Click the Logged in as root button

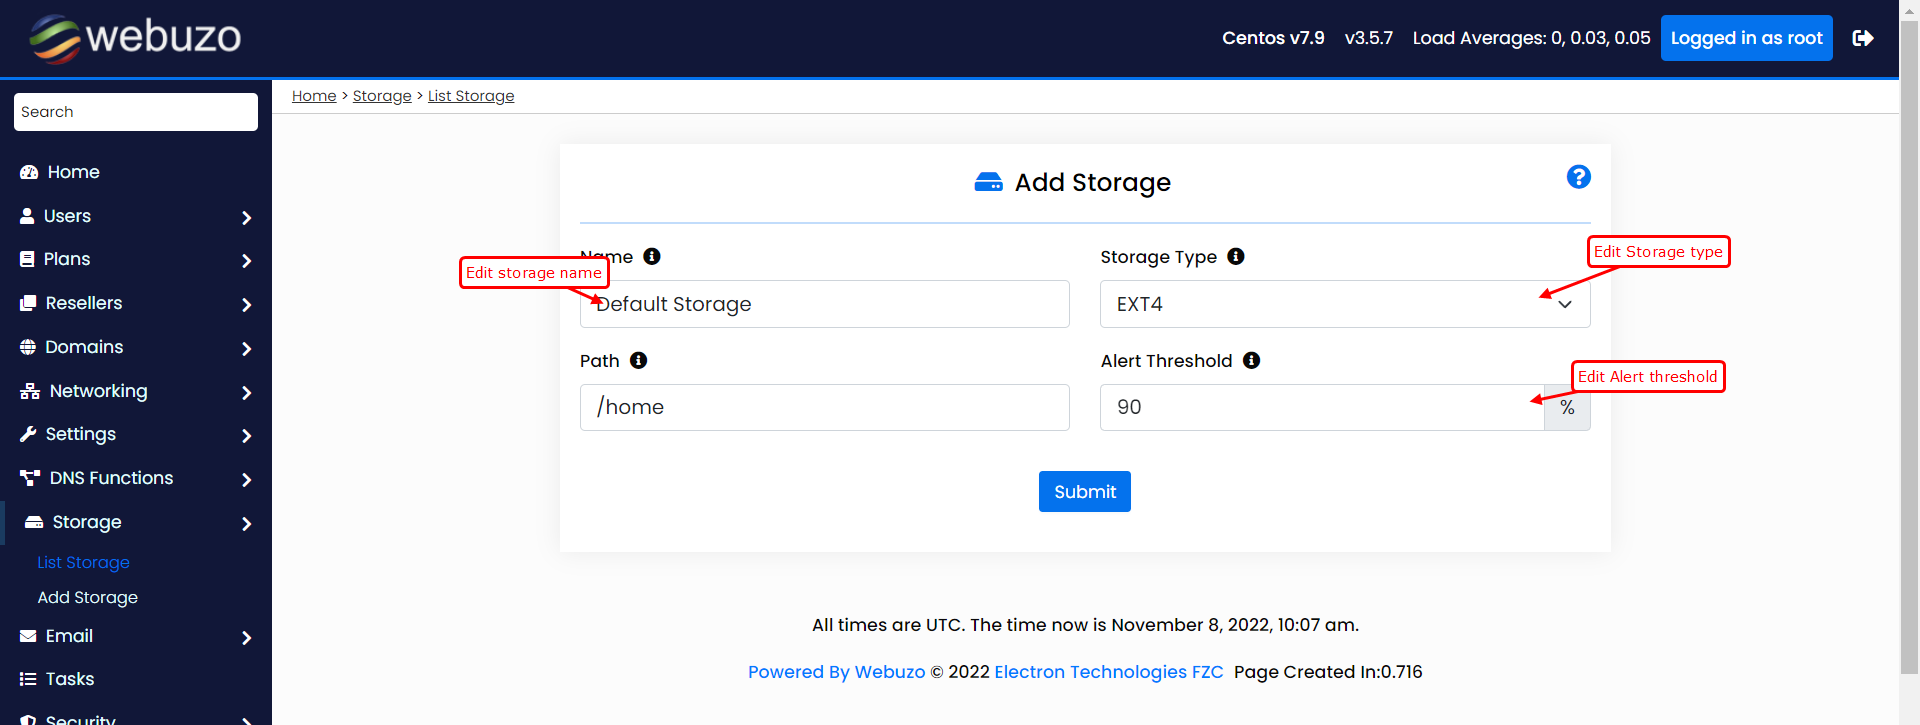[x=1746, y=38]
